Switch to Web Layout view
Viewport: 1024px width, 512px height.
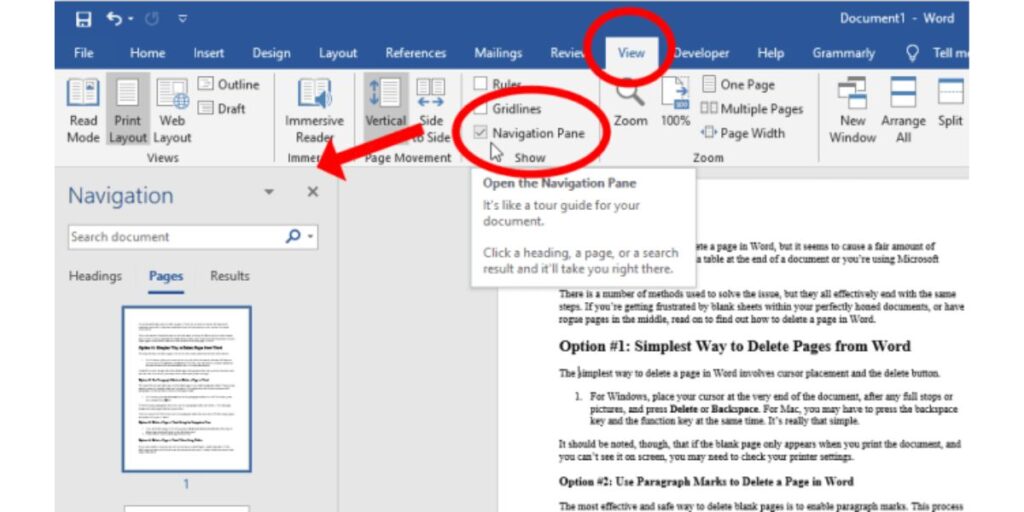pos(172,111)
